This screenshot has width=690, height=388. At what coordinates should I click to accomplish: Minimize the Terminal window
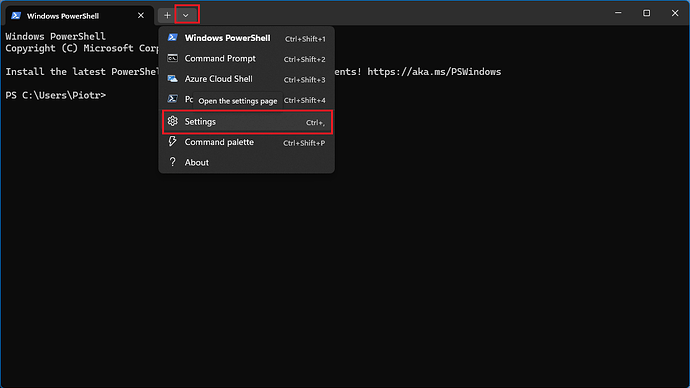point(618,13)
